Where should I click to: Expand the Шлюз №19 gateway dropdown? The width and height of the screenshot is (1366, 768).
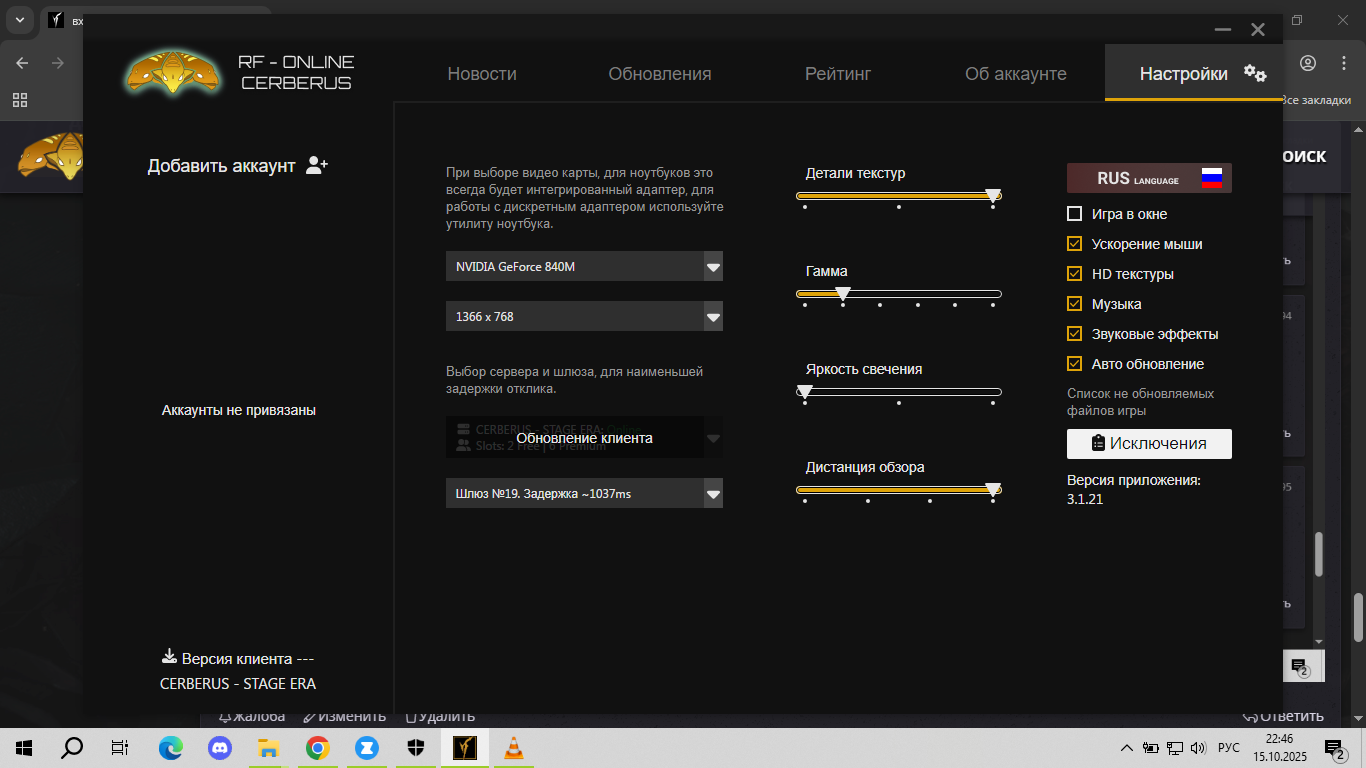(x=713, y=494)
